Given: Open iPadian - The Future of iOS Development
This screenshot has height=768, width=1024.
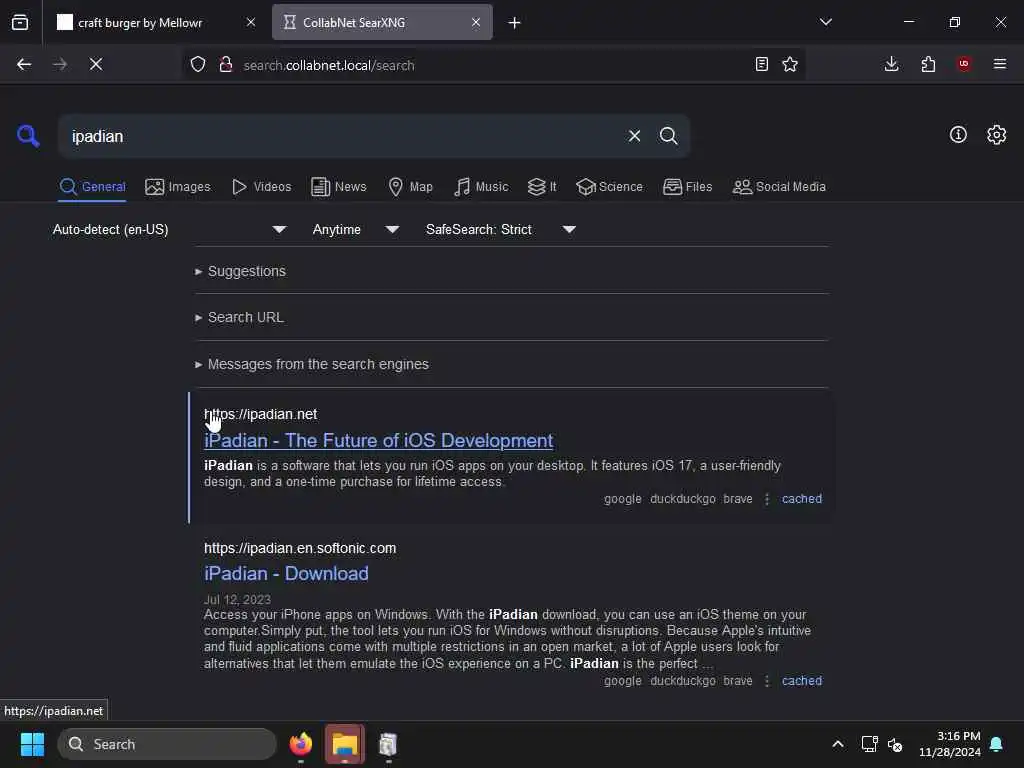Looking at the screenshot, I should (x=379, y=441).
